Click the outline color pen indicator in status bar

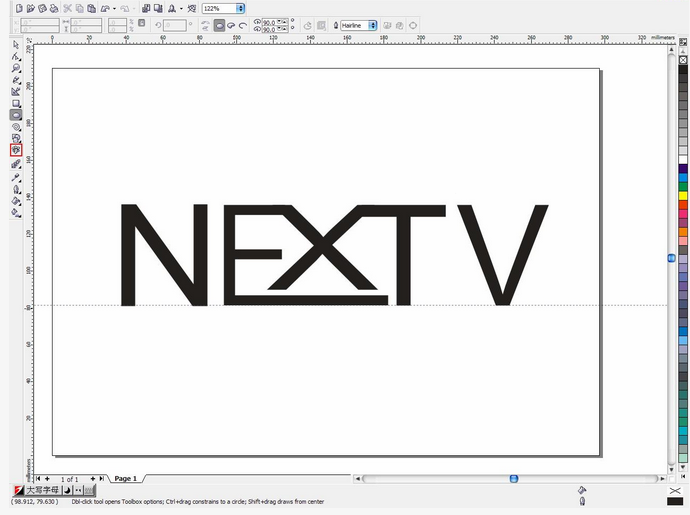pos(583,501)
